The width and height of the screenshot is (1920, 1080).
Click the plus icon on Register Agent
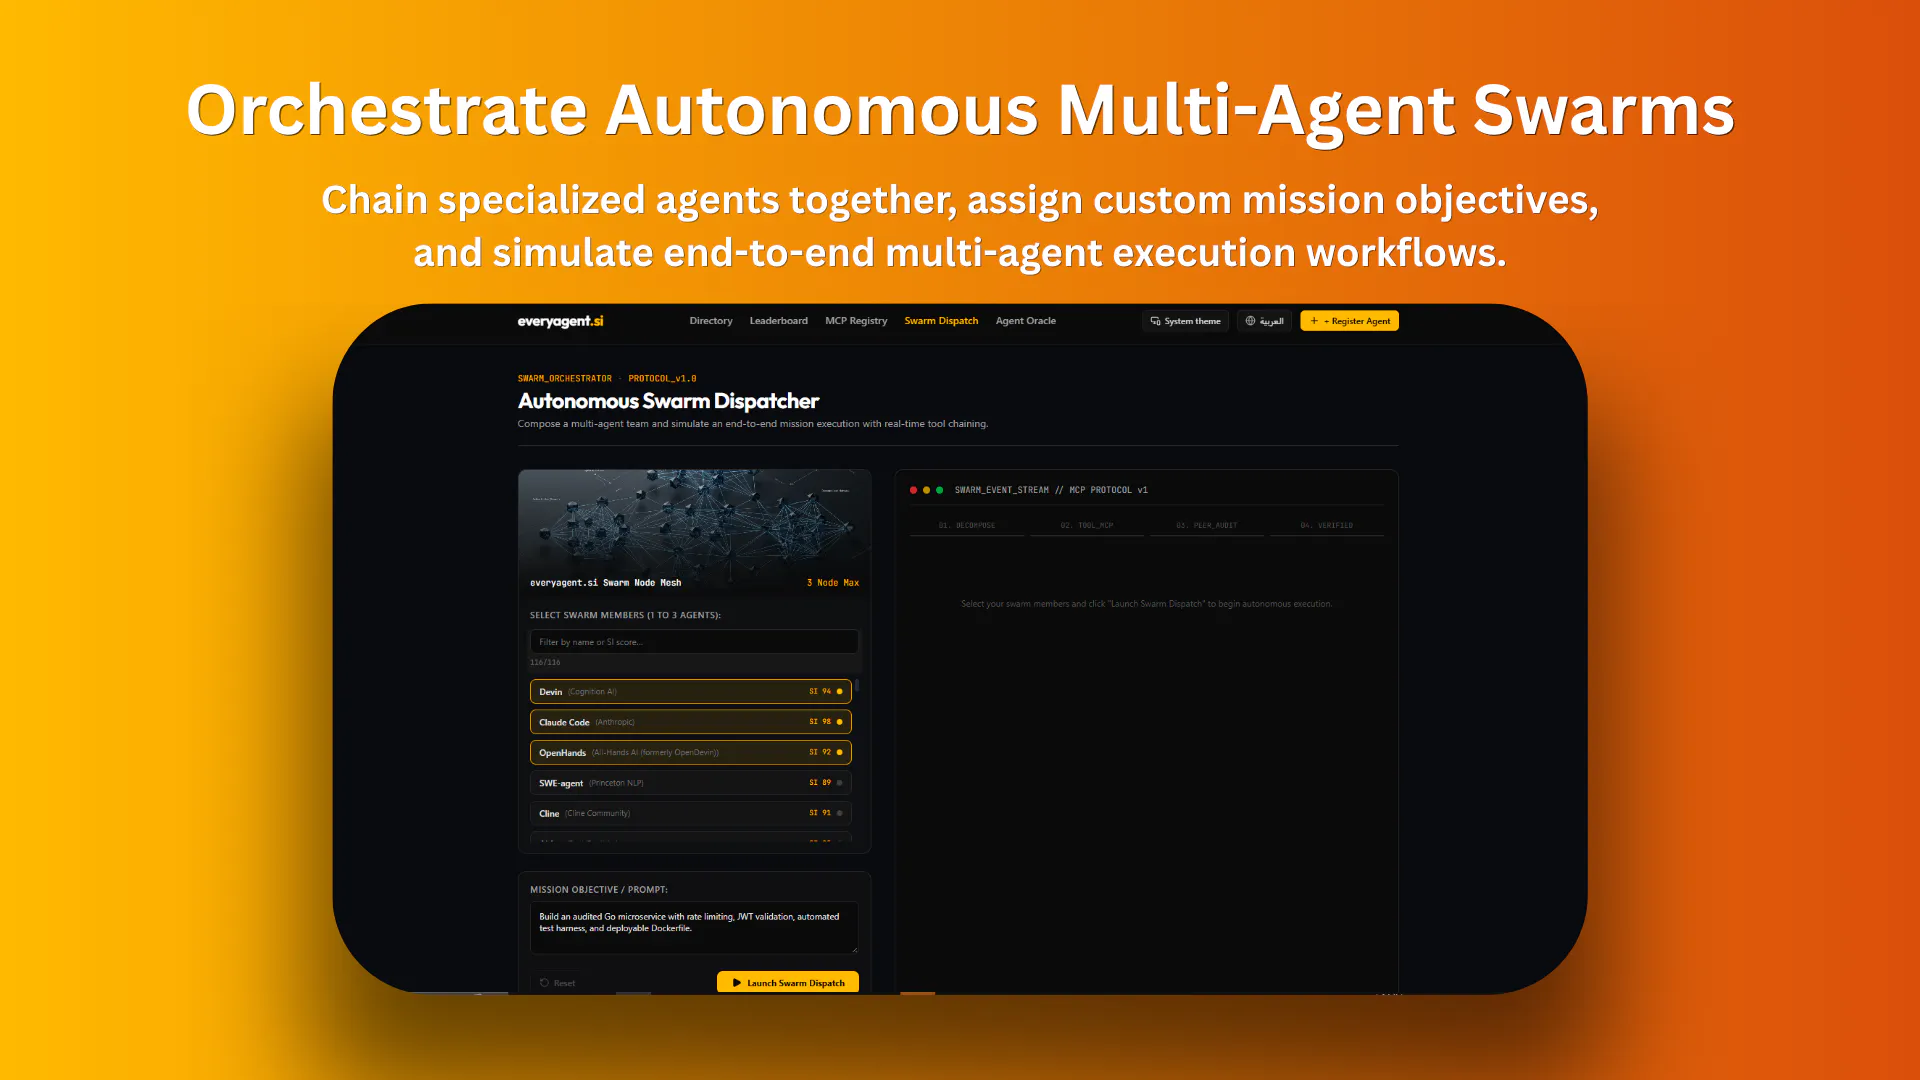[x=1314, y=321]
